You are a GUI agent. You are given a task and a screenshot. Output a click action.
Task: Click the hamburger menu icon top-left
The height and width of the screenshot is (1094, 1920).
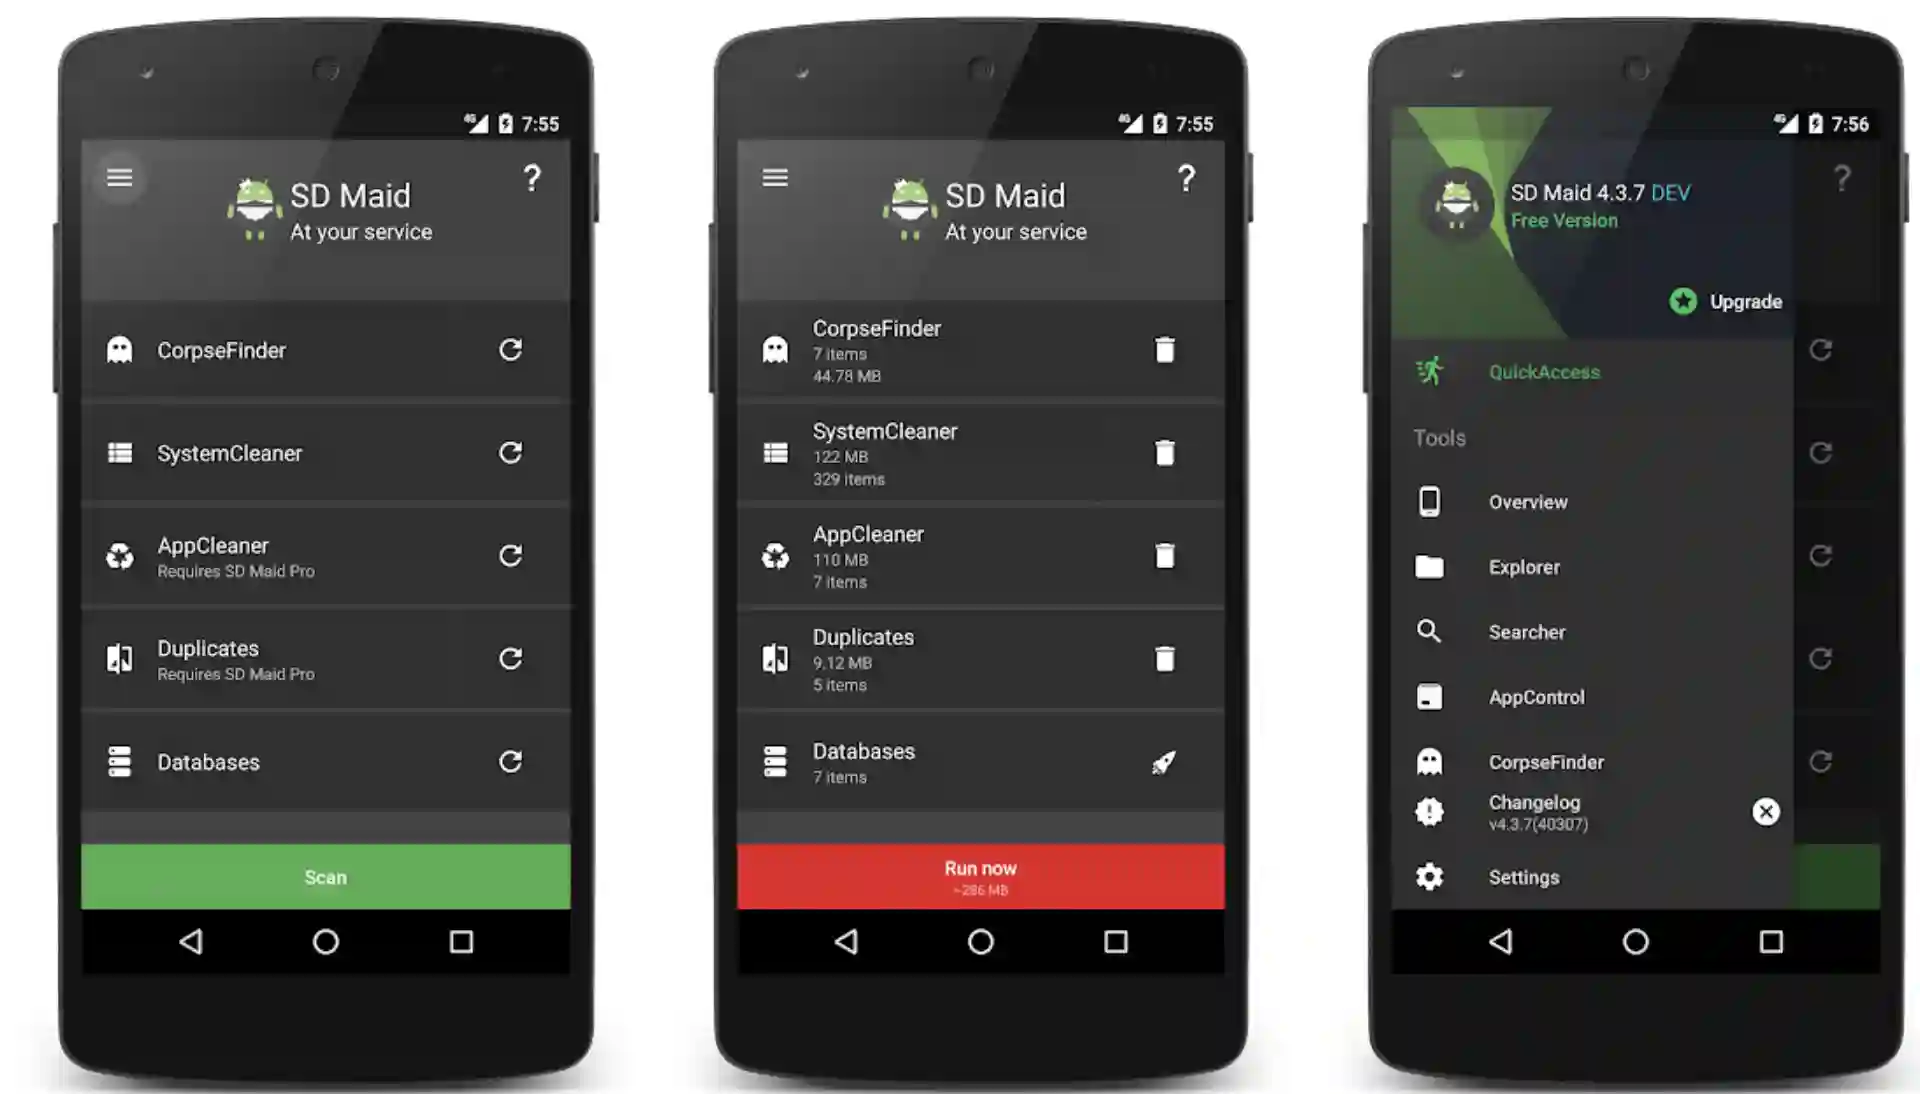119,178
